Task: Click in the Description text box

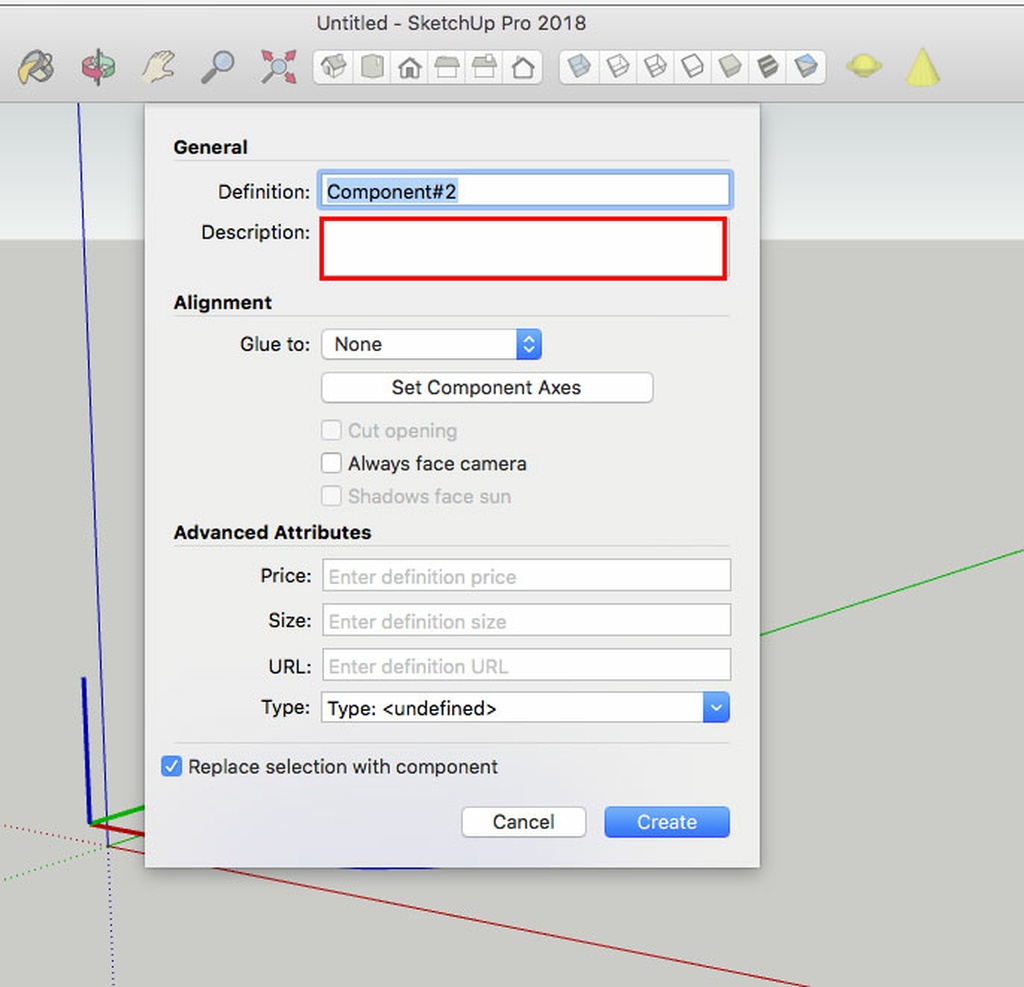Action: pyautogui.click(x=522, y=248)
